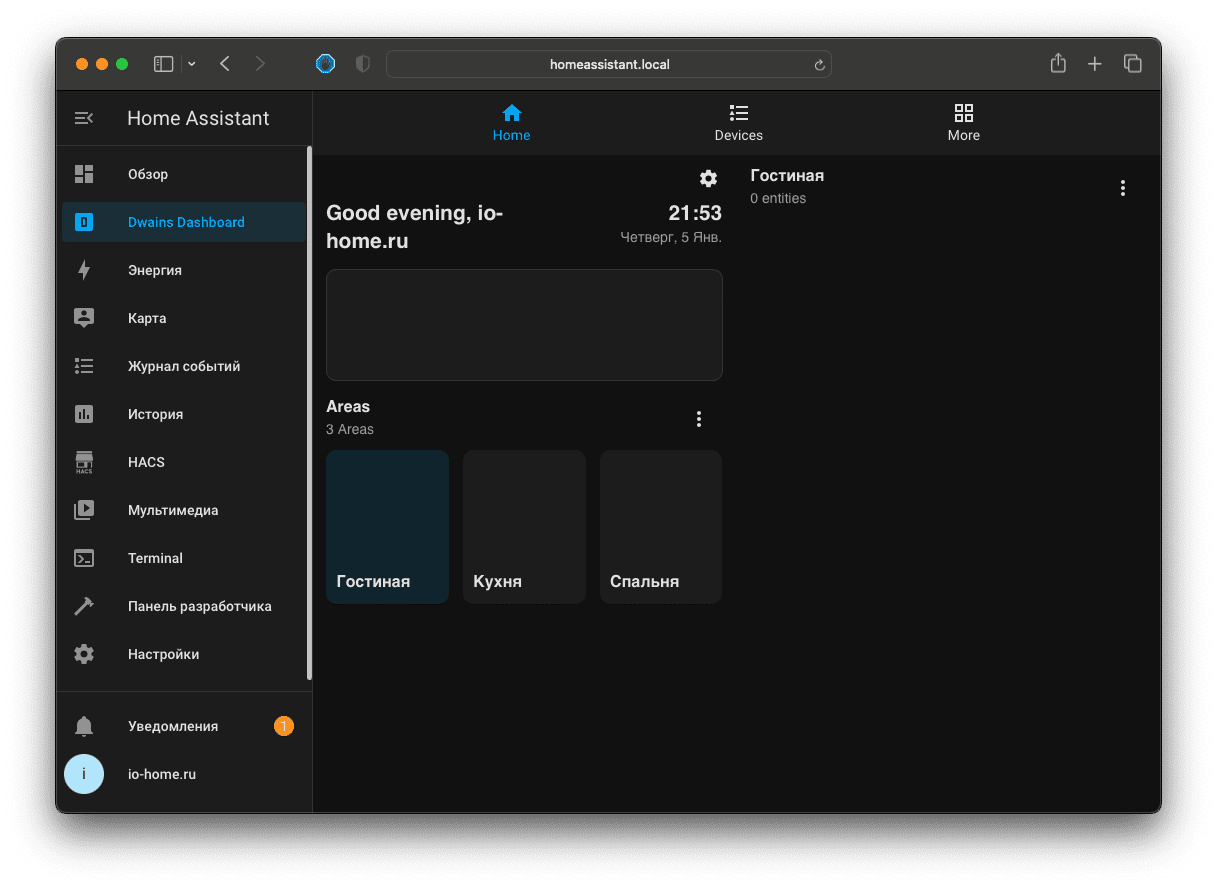Collapse the sidebar with the arrows icon
The height and width of the screenshot is (887, 1217).
[84, 117]
